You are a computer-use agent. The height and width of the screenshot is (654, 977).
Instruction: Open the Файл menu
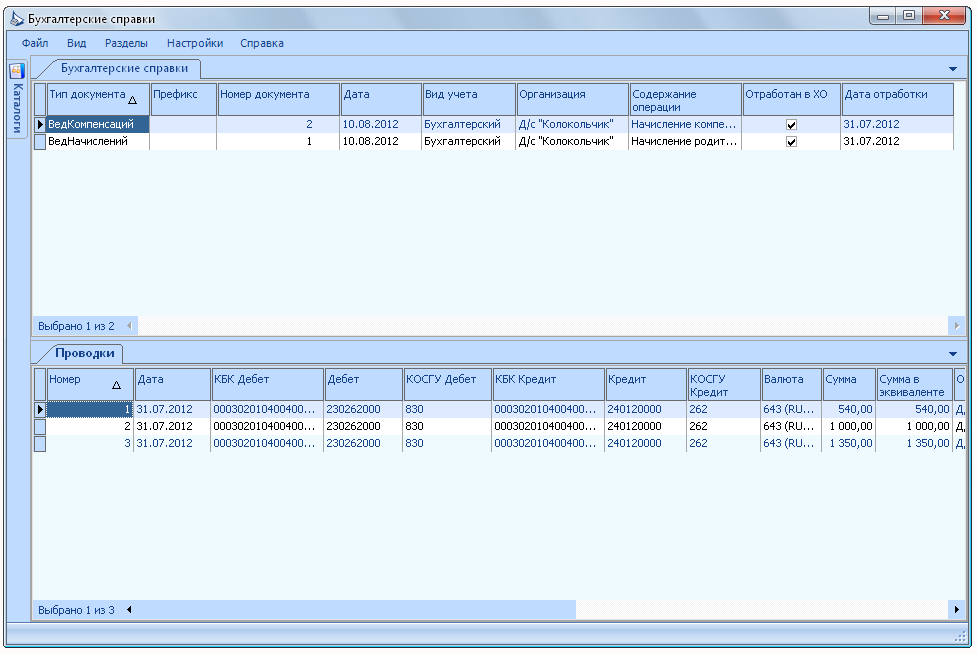[35, 43]
